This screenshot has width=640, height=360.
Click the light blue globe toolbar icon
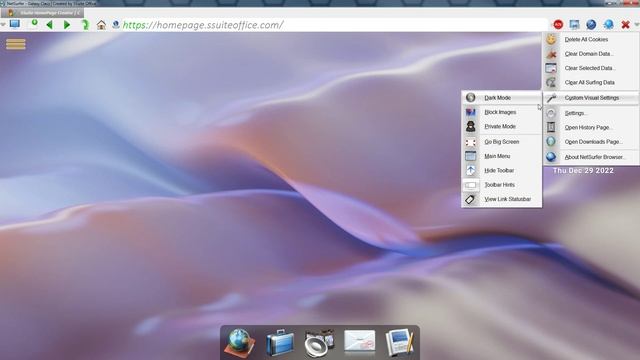[x=608, y=24]
